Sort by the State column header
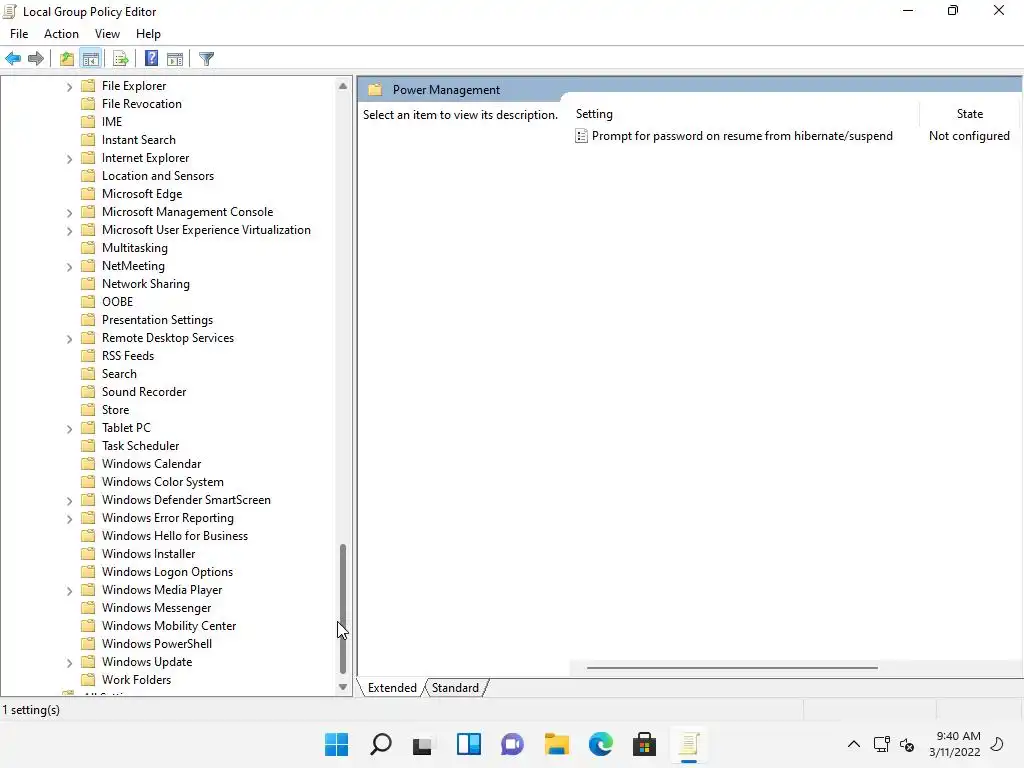 point(969,114)
